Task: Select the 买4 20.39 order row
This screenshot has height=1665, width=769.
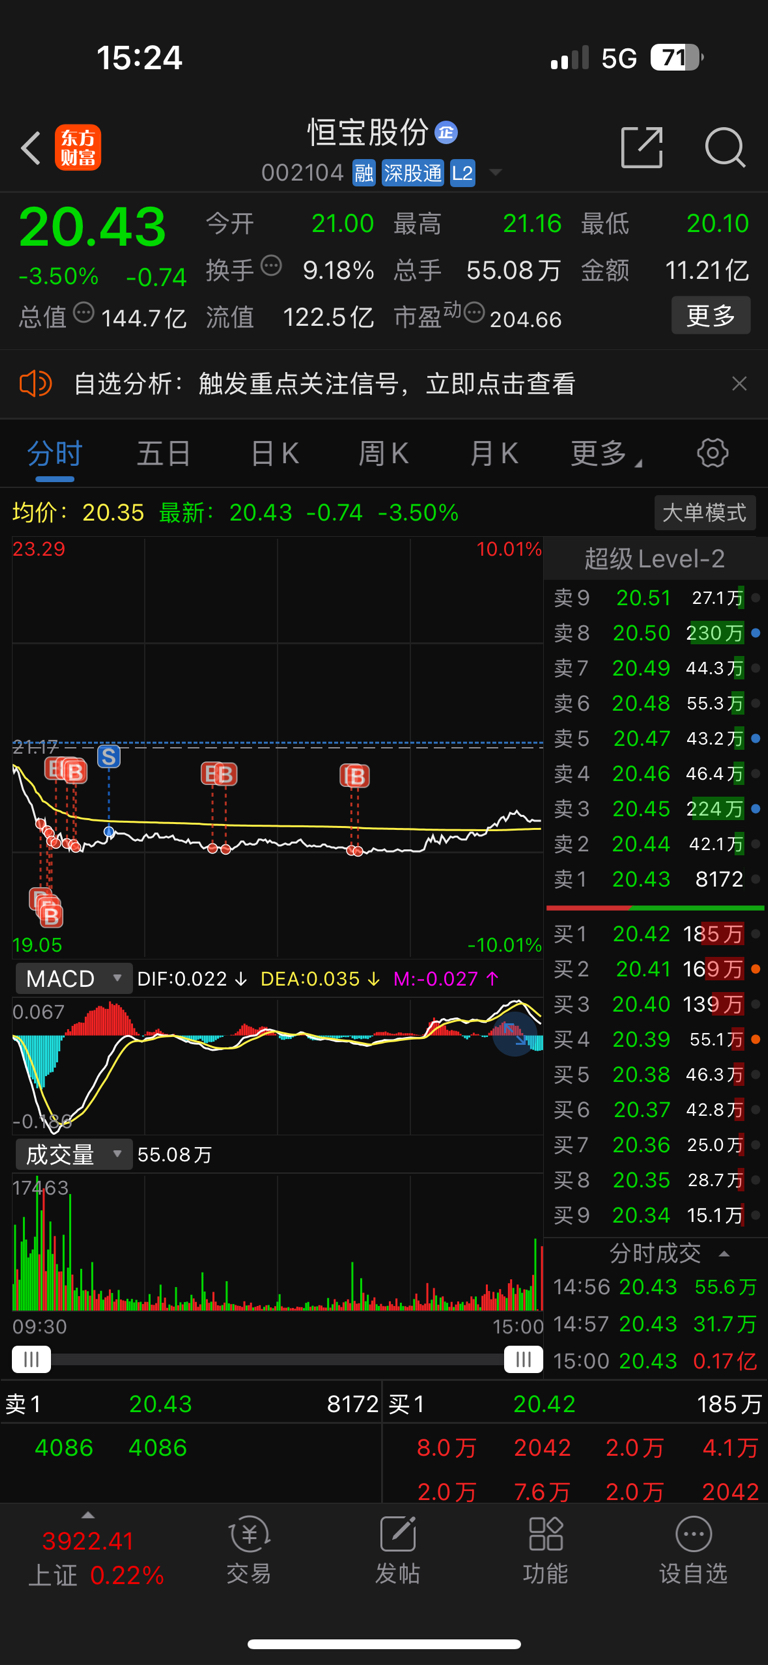Action: point(656,1040)
